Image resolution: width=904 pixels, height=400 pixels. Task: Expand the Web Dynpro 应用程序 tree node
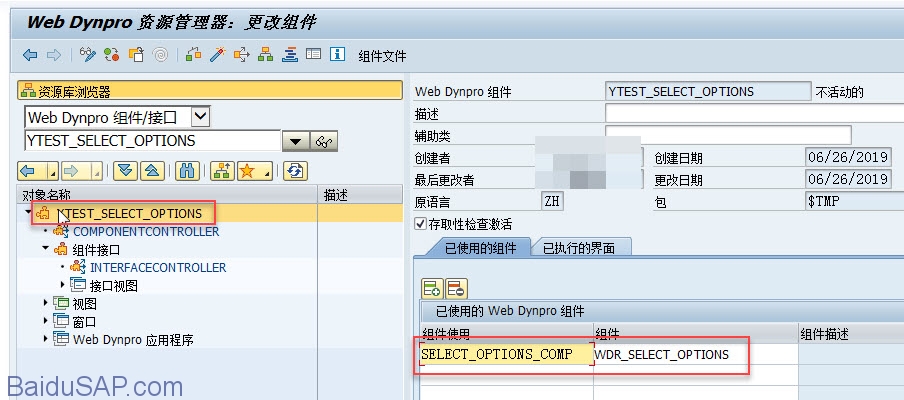click(45, 339)
